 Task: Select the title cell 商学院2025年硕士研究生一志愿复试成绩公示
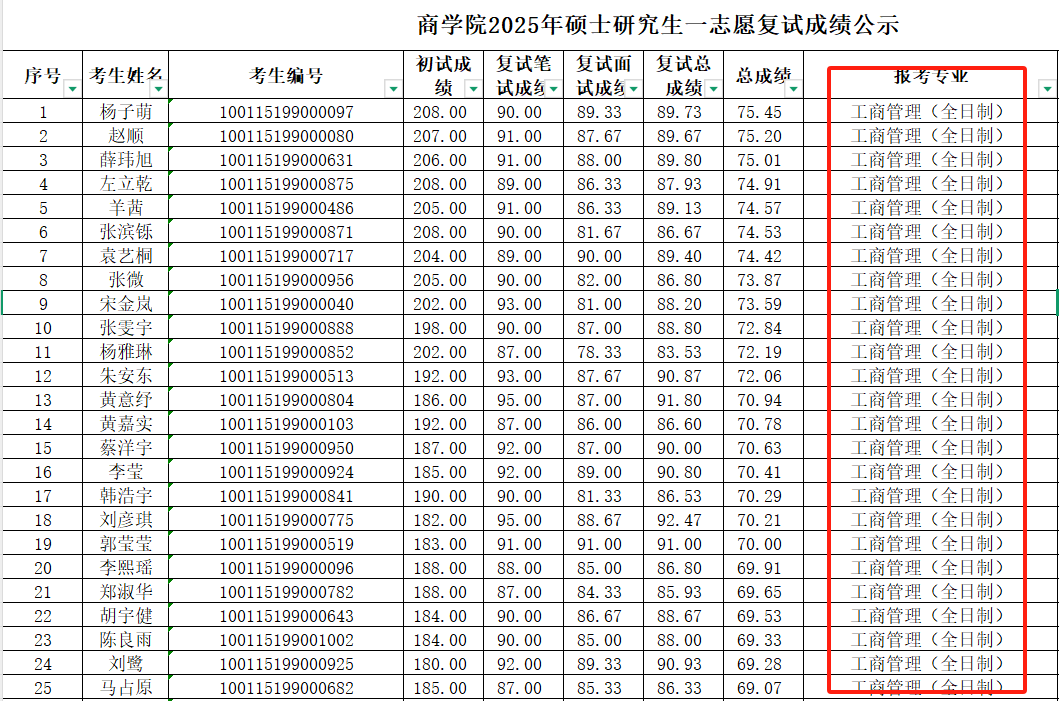click(x=658, y=25)
